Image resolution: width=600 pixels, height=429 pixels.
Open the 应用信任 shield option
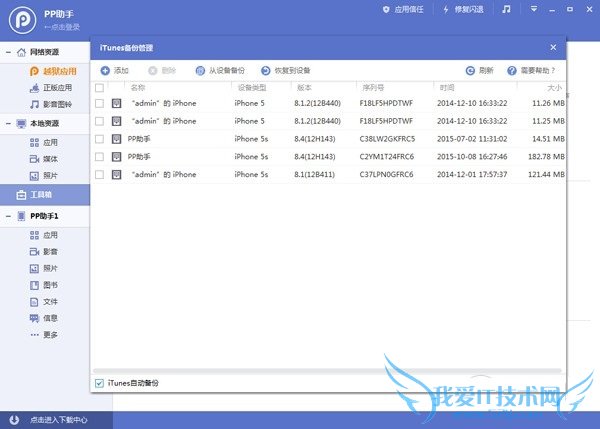403,10
